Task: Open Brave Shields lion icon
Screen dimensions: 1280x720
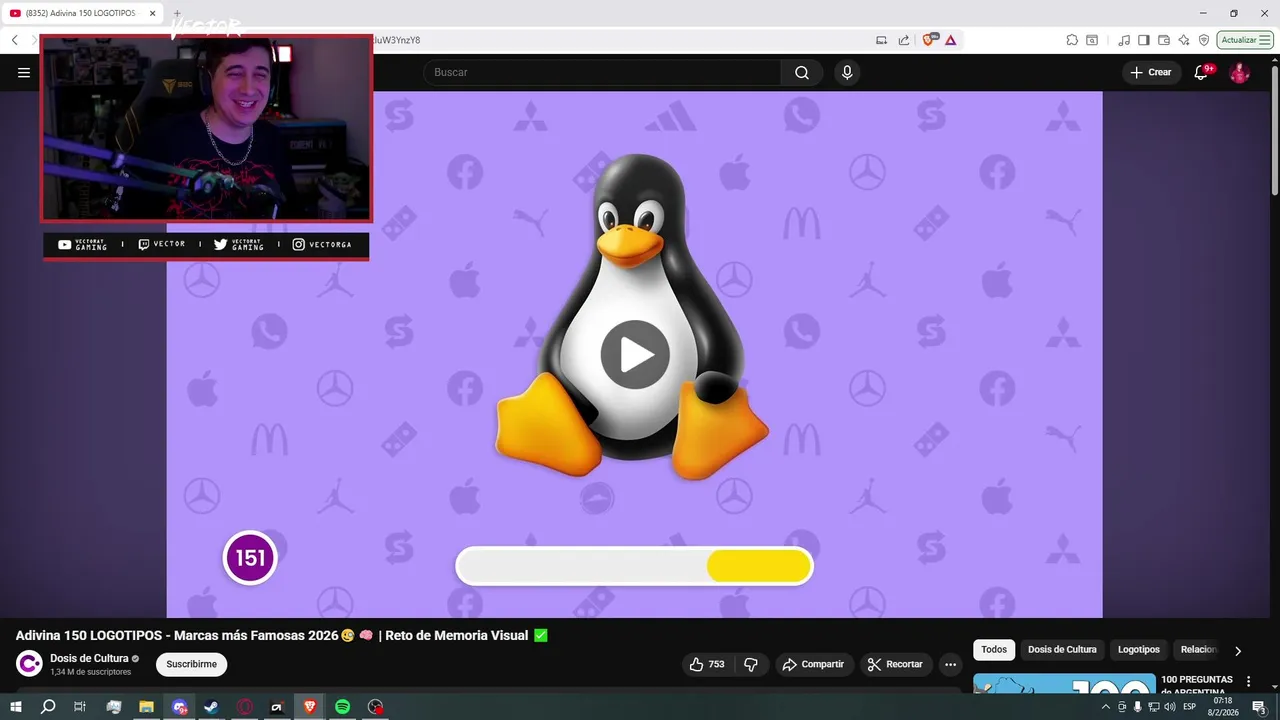Action: pos(929,40)
